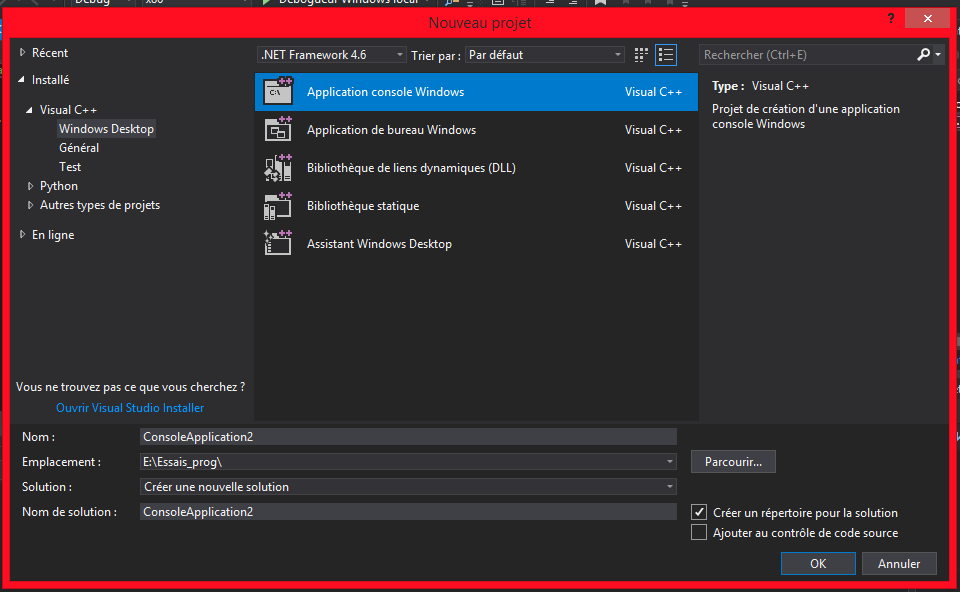
Task: Click the bookmark icon in background Visual Studio toolbar
Action: (x=600, y=2)
